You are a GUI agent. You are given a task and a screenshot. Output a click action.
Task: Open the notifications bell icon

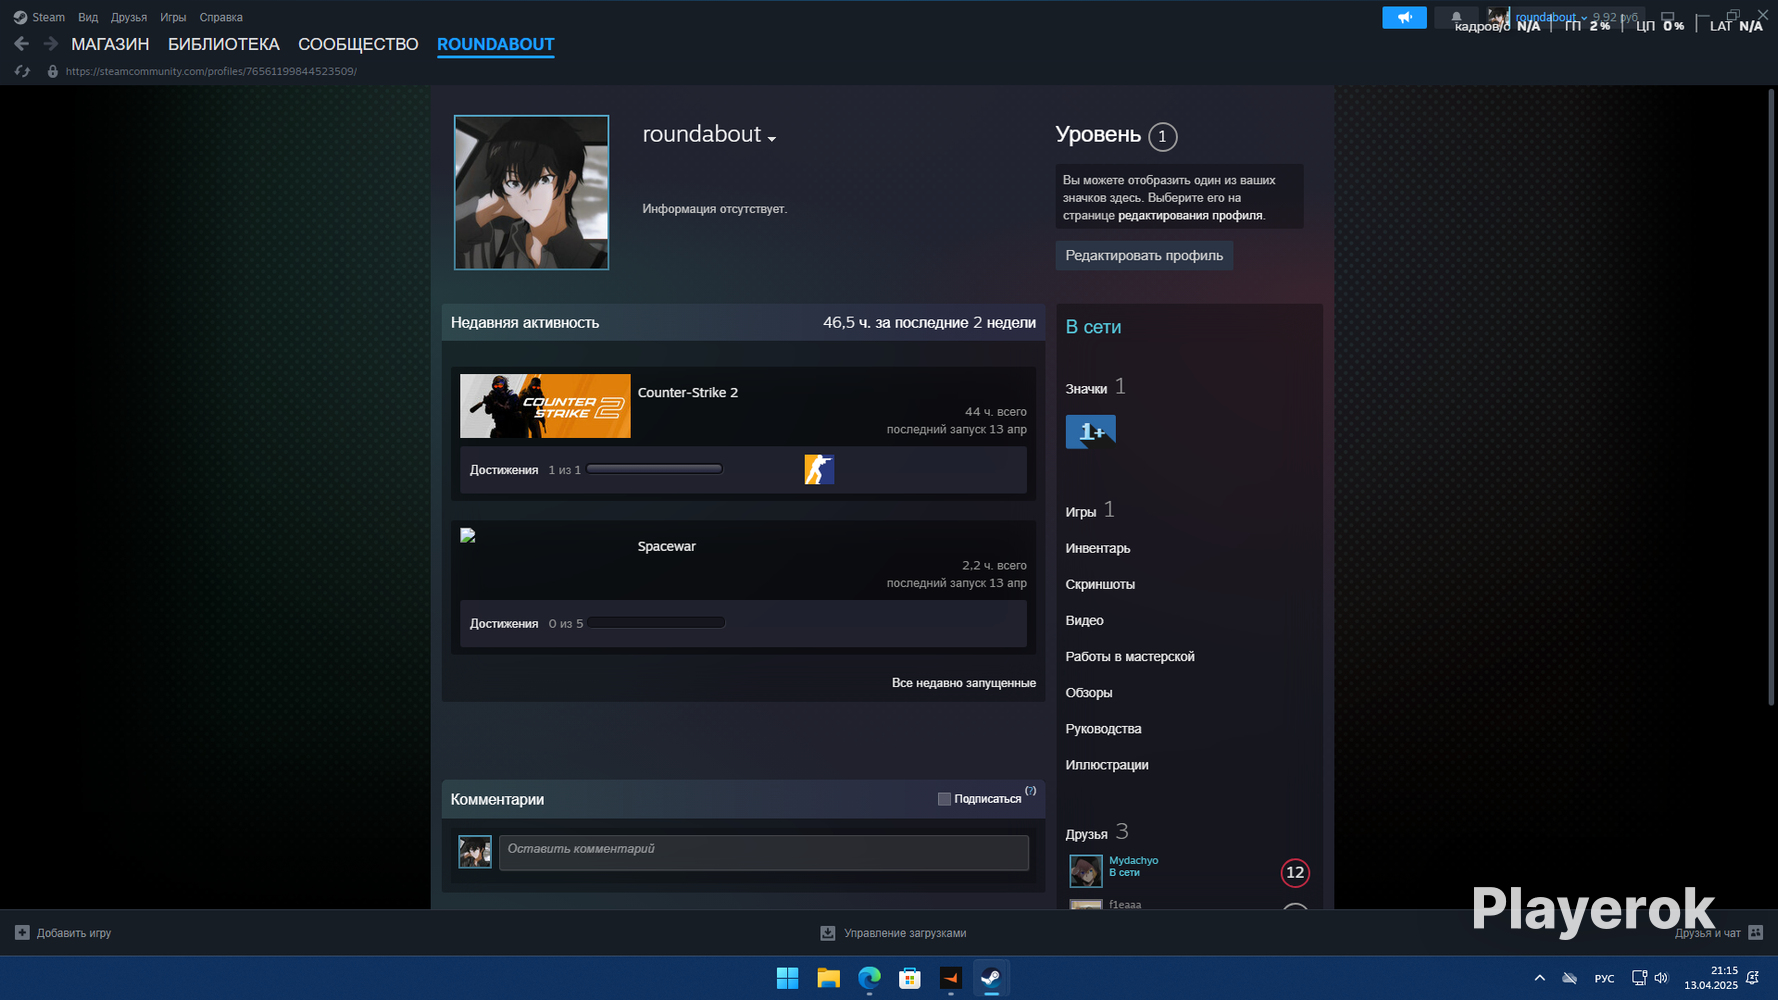tap(1456, 17)
